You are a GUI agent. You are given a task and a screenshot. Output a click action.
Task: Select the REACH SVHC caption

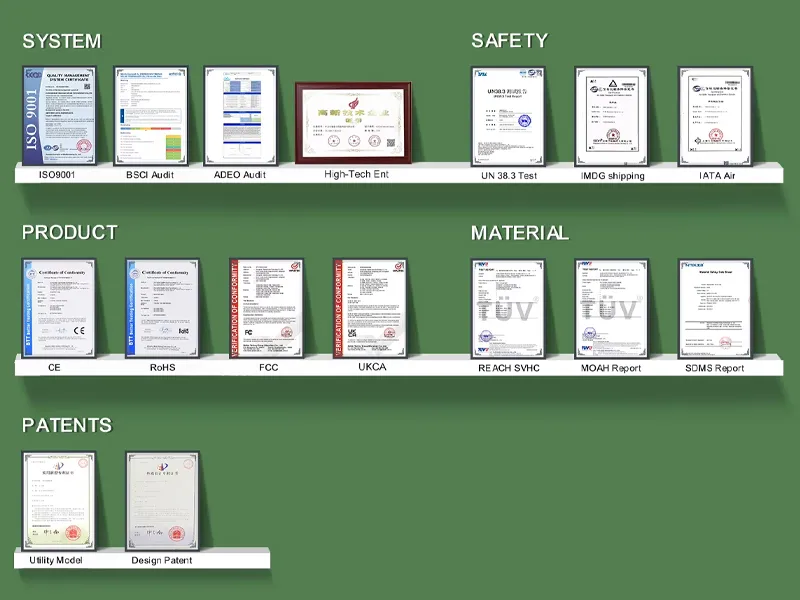coord(509,368)
